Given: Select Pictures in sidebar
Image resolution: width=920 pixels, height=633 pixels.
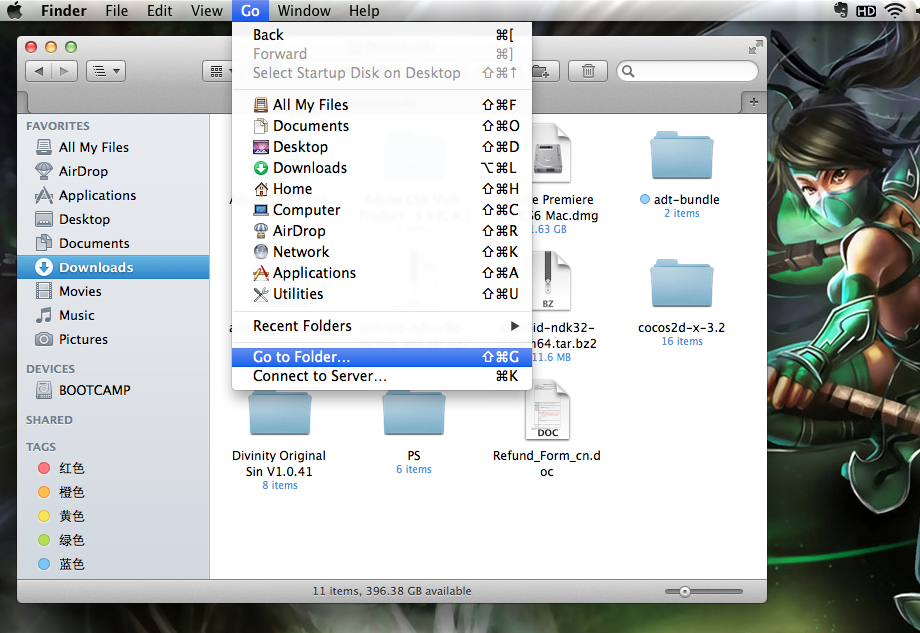Looking at the screenshot, I should click(113, 340).
